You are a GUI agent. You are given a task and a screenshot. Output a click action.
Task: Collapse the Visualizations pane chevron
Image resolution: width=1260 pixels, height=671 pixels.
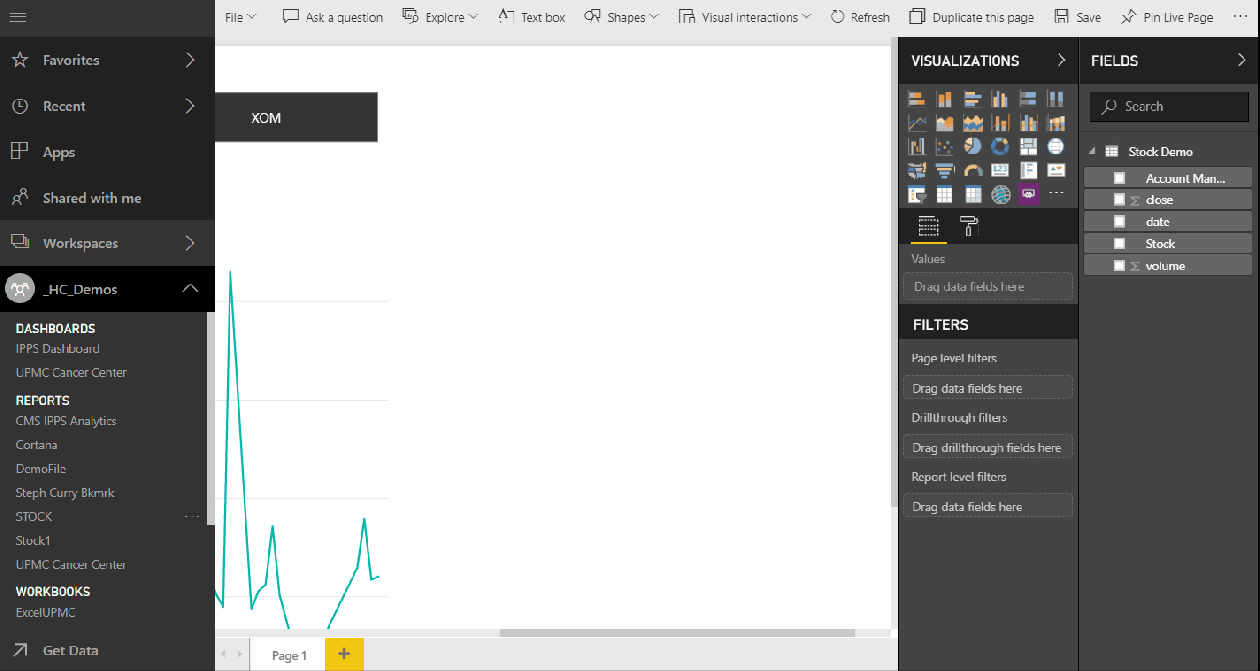click(1061, 60)
